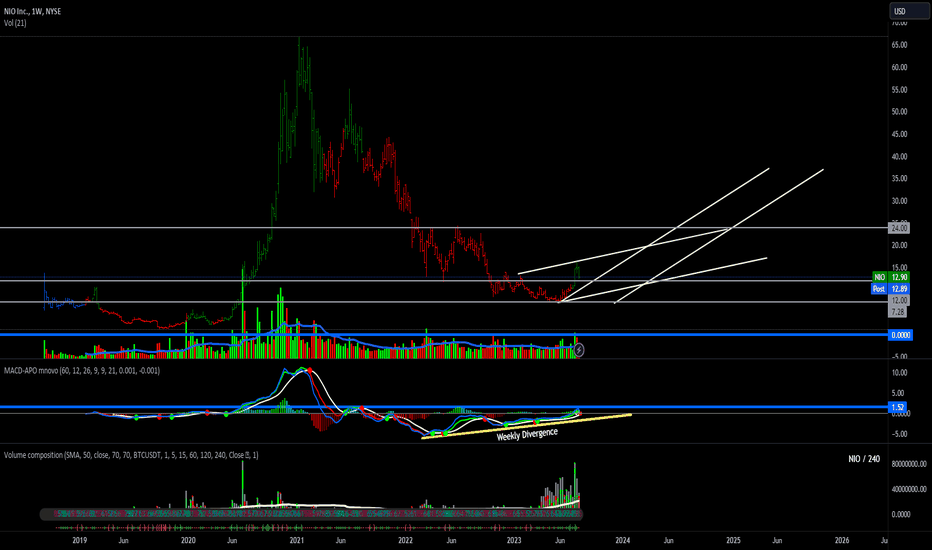Viewport: 932px width, 550px height.
Task: Click the 65.00 price axis label
Action: click(899, 45)
